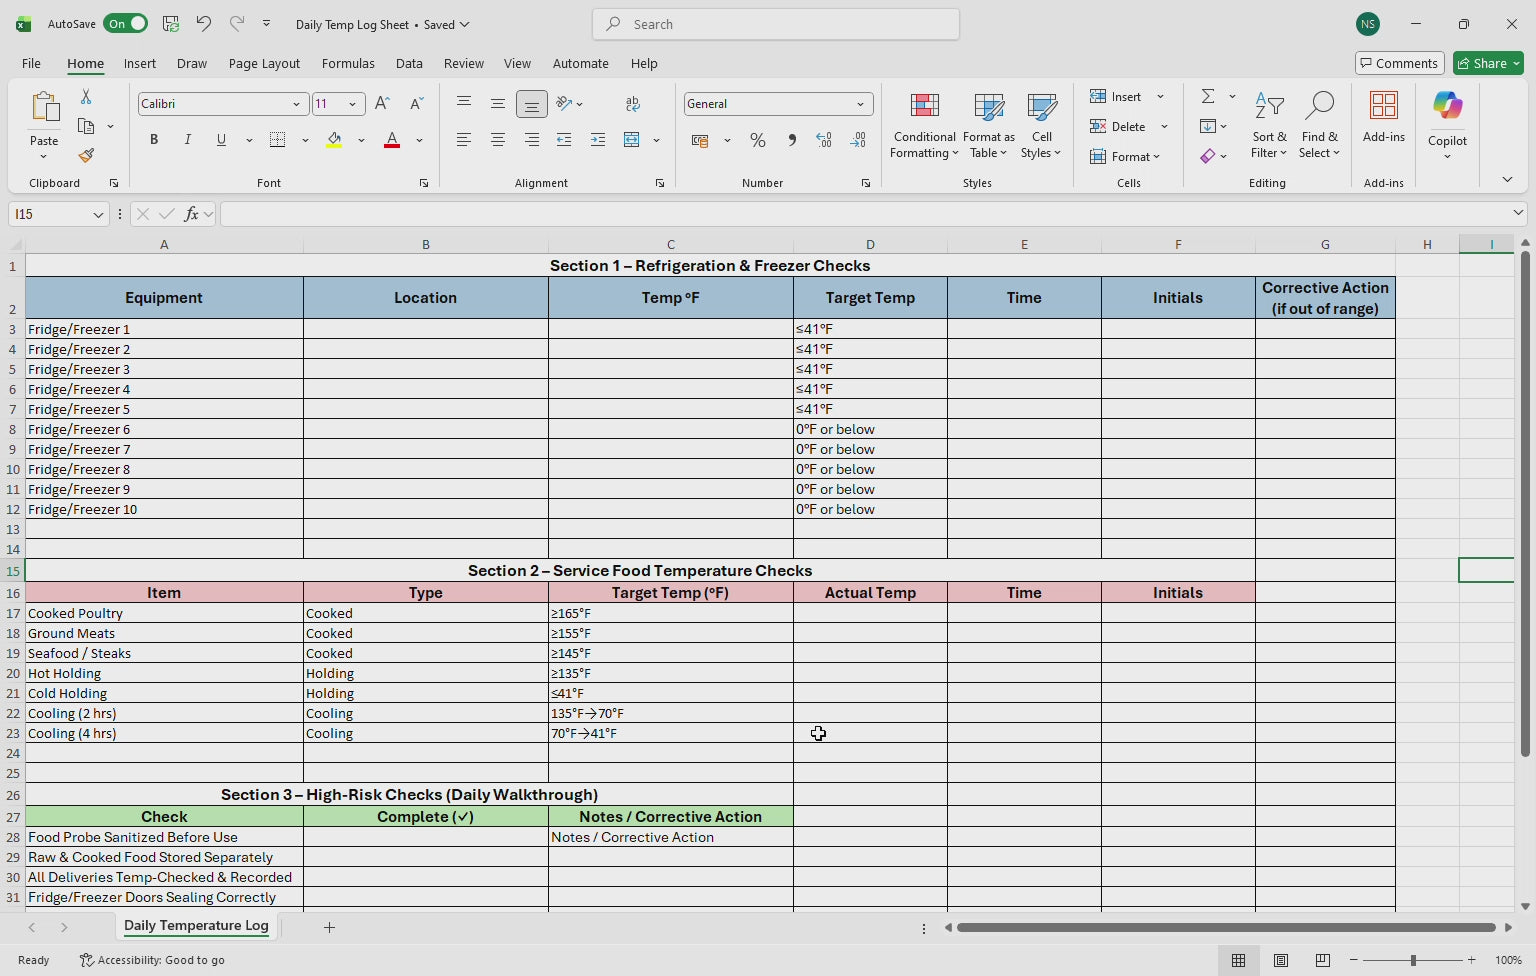Image resolution: width=1536 pixels, height=976 pixels.
Task: Open Find & Select tools
Action: 1319,126
